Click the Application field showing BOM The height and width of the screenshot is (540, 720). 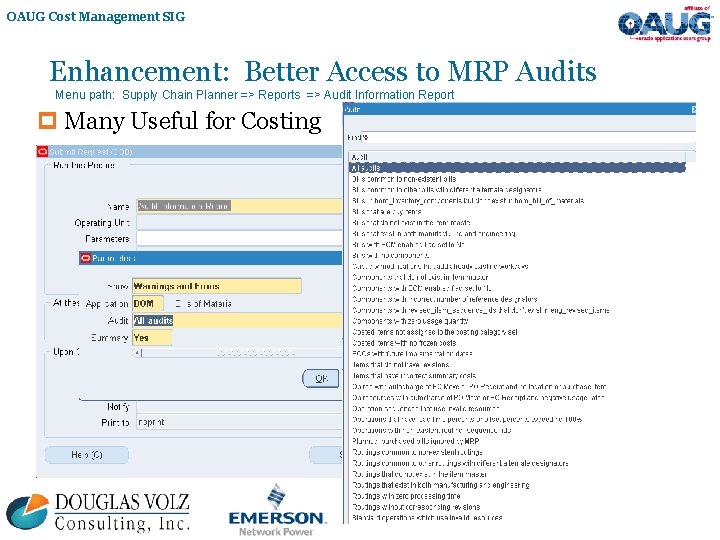[148, 304]
